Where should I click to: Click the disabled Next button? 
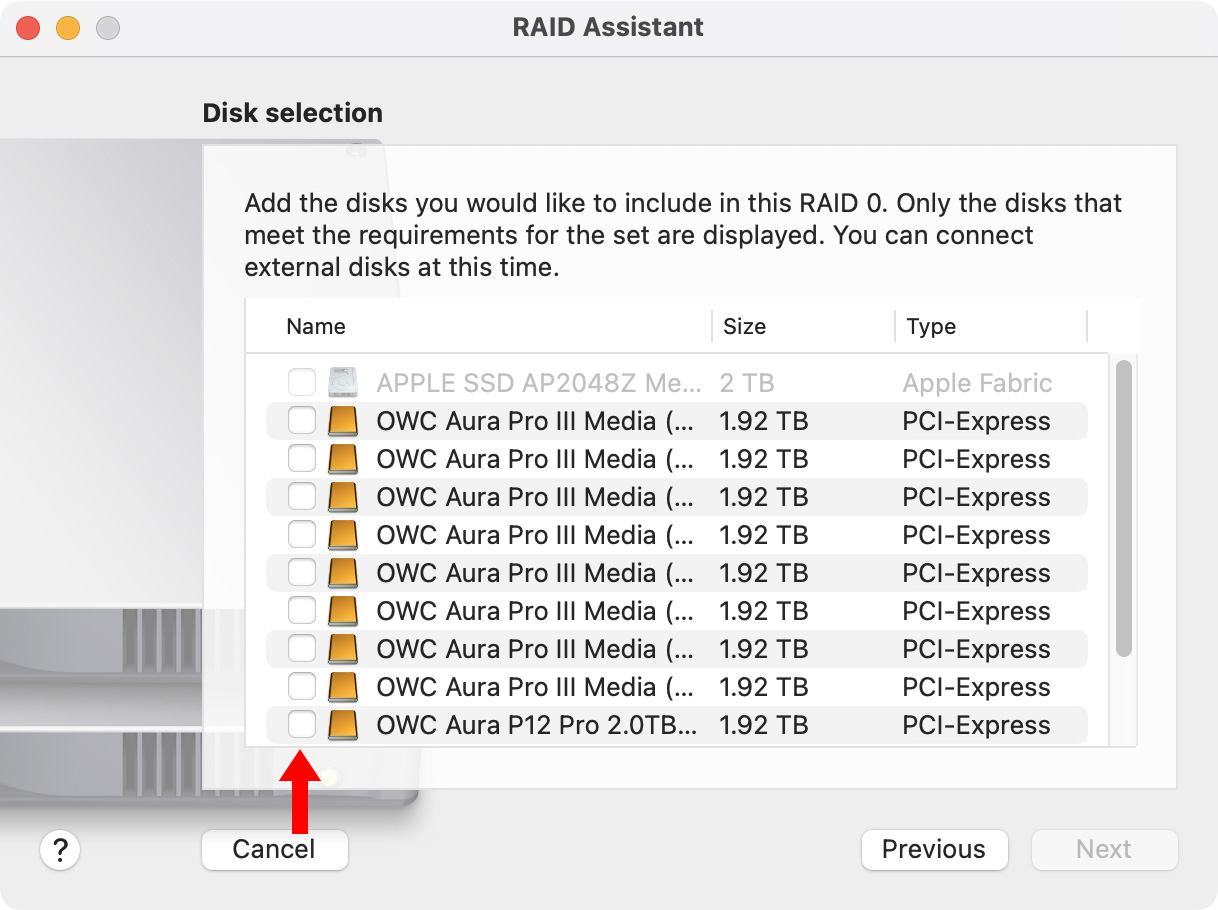coord(1104,850)
